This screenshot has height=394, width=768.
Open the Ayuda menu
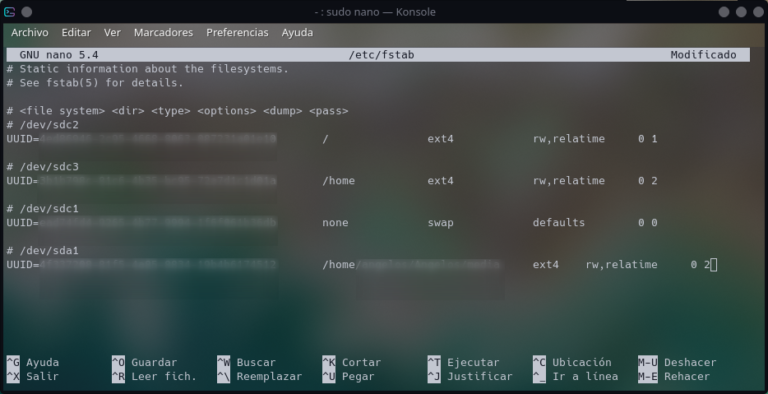pos(297,33)
